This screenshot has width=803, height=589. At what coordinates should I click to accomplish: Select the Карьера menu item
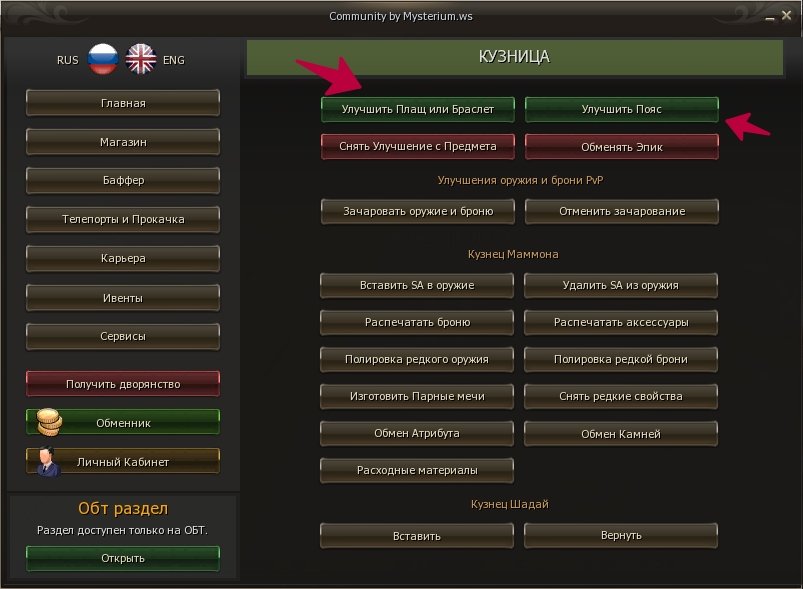click(123, 258)
